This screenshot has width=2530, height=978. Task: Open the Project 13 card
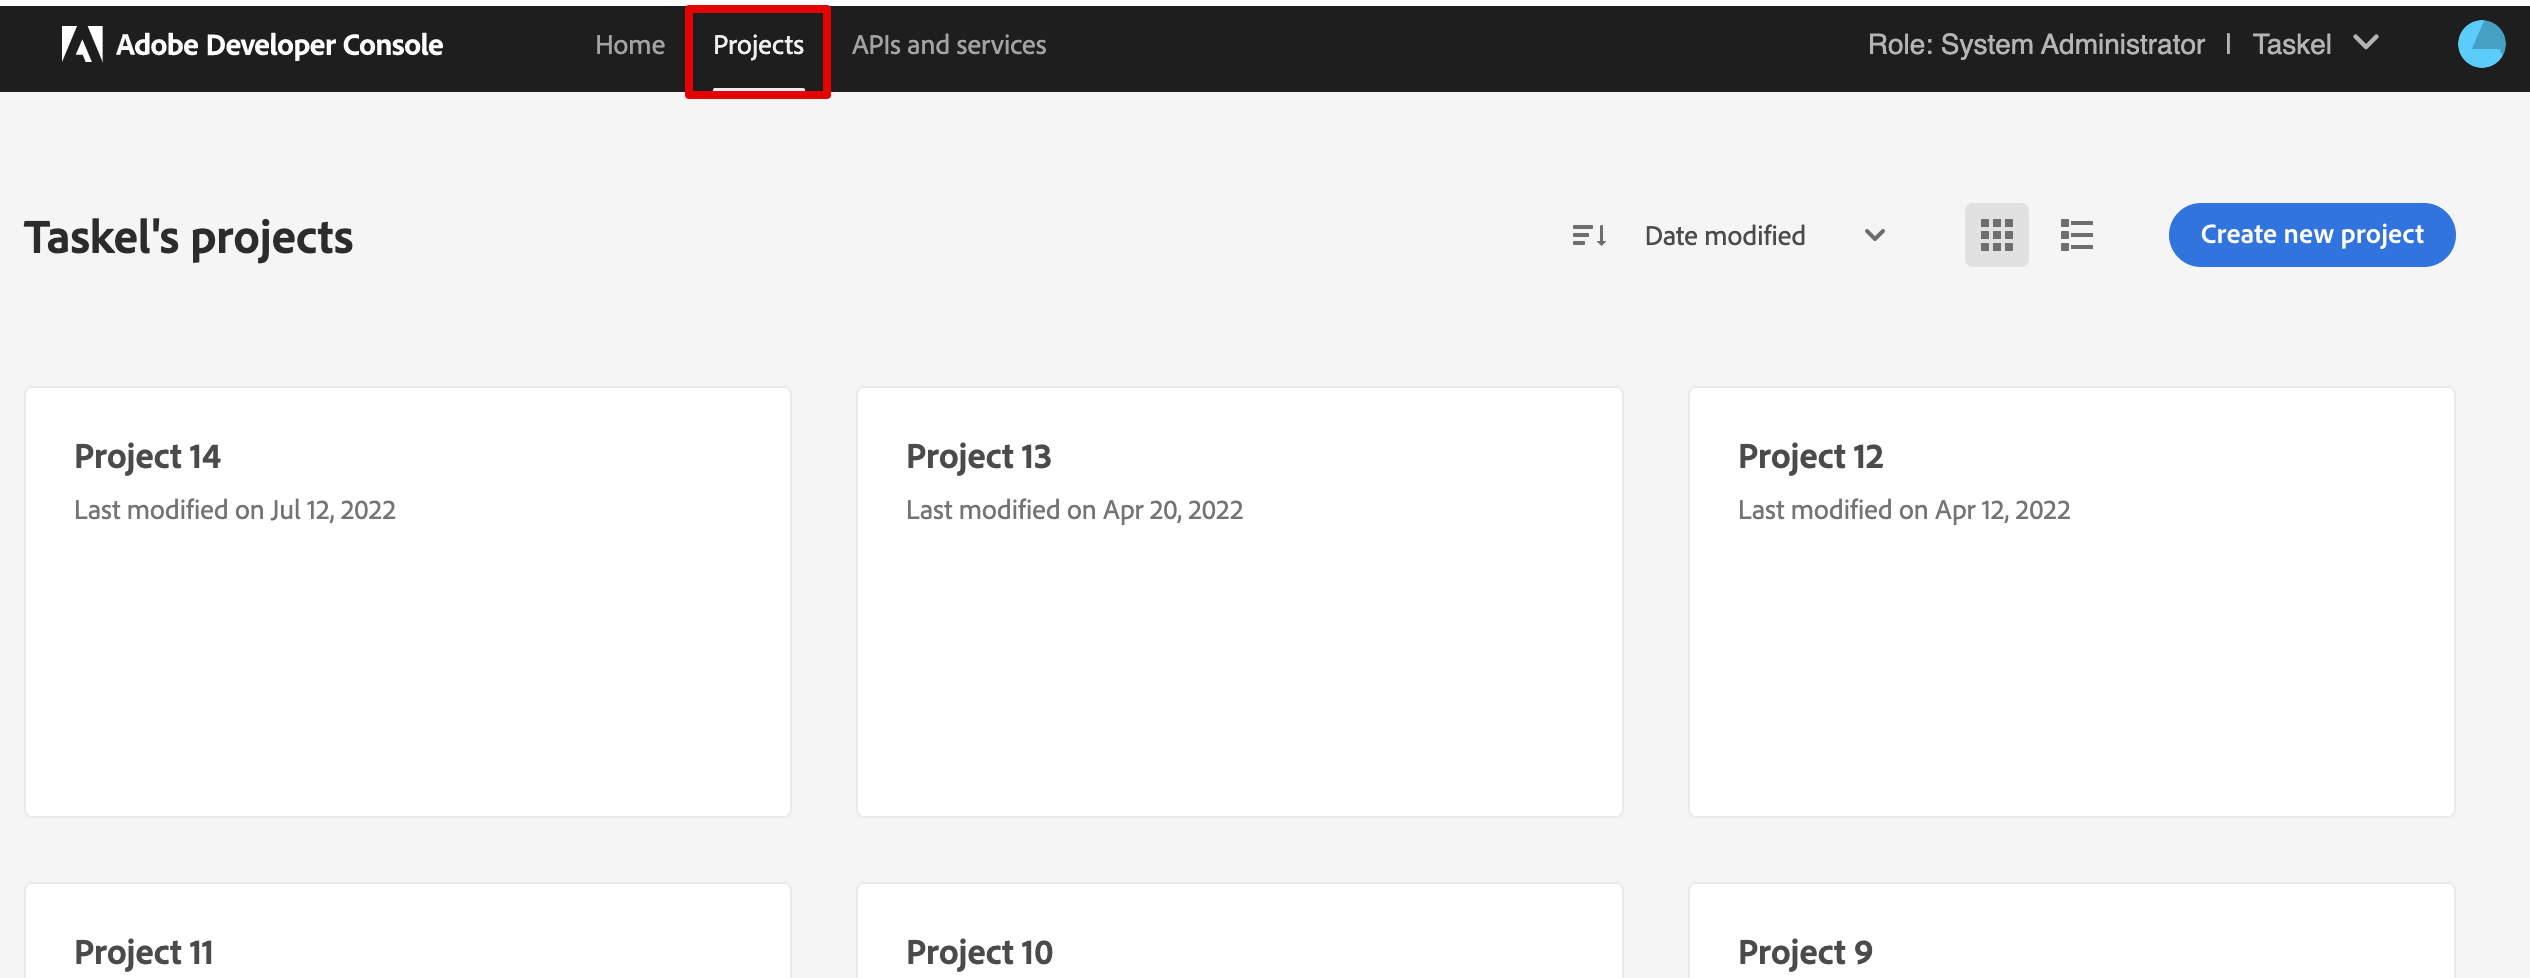click(1239, 601)
